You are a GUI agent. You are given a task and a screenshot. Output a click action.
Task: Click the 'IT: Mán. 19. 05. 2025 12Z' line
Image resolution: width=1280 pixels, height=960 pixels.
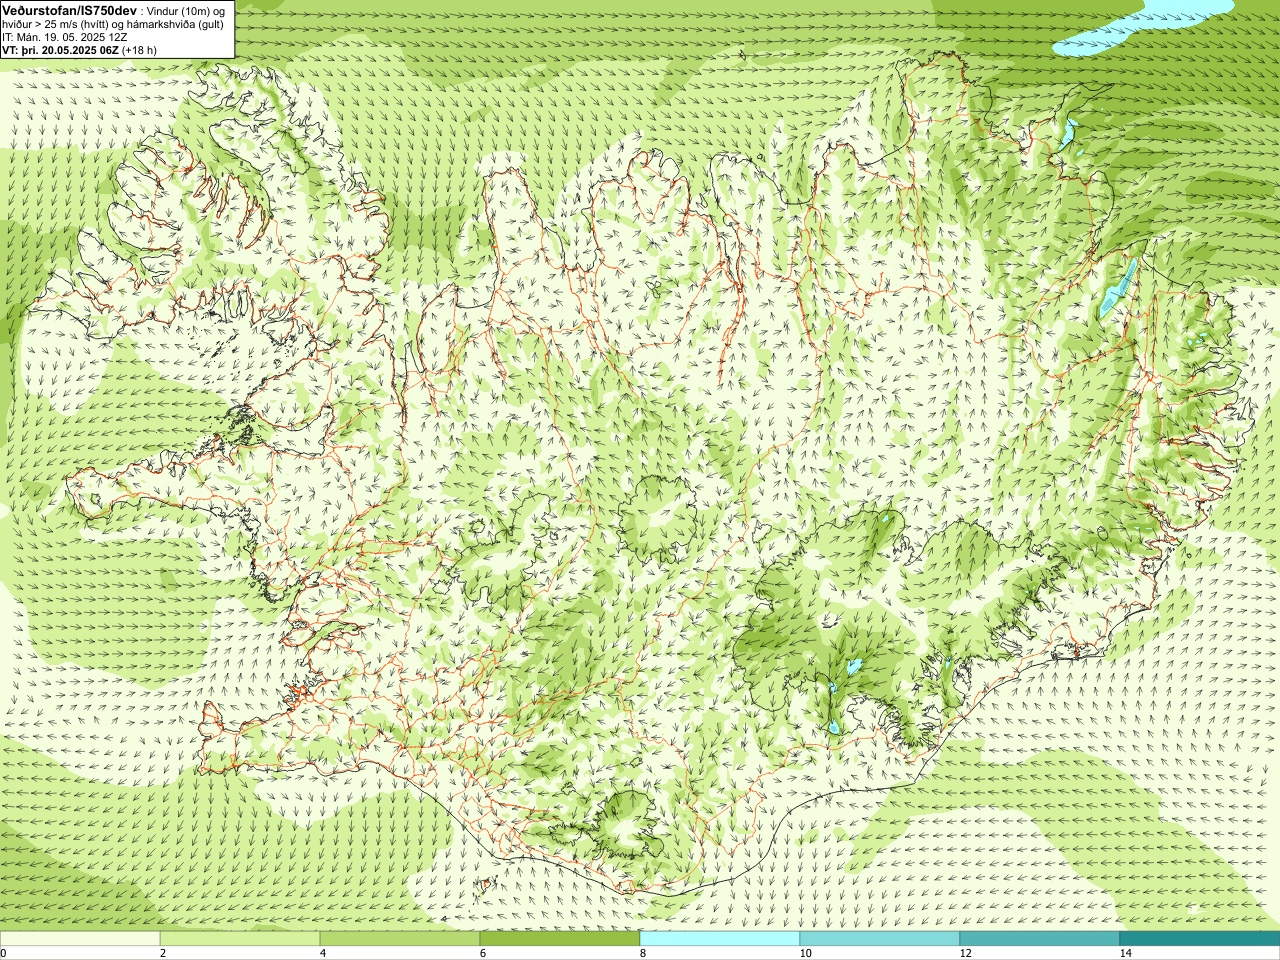coord(64,36)
